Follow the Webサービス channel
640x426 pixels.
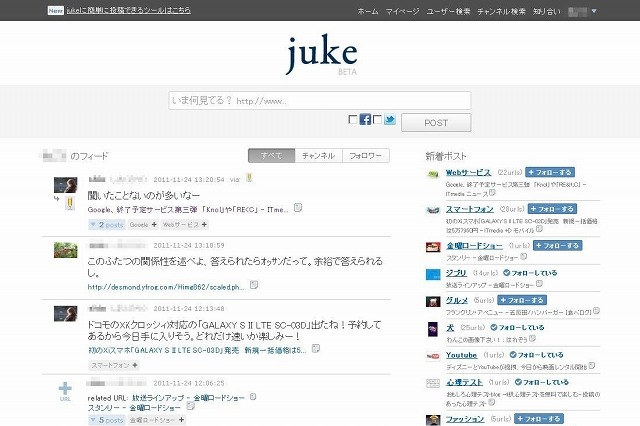550,172
